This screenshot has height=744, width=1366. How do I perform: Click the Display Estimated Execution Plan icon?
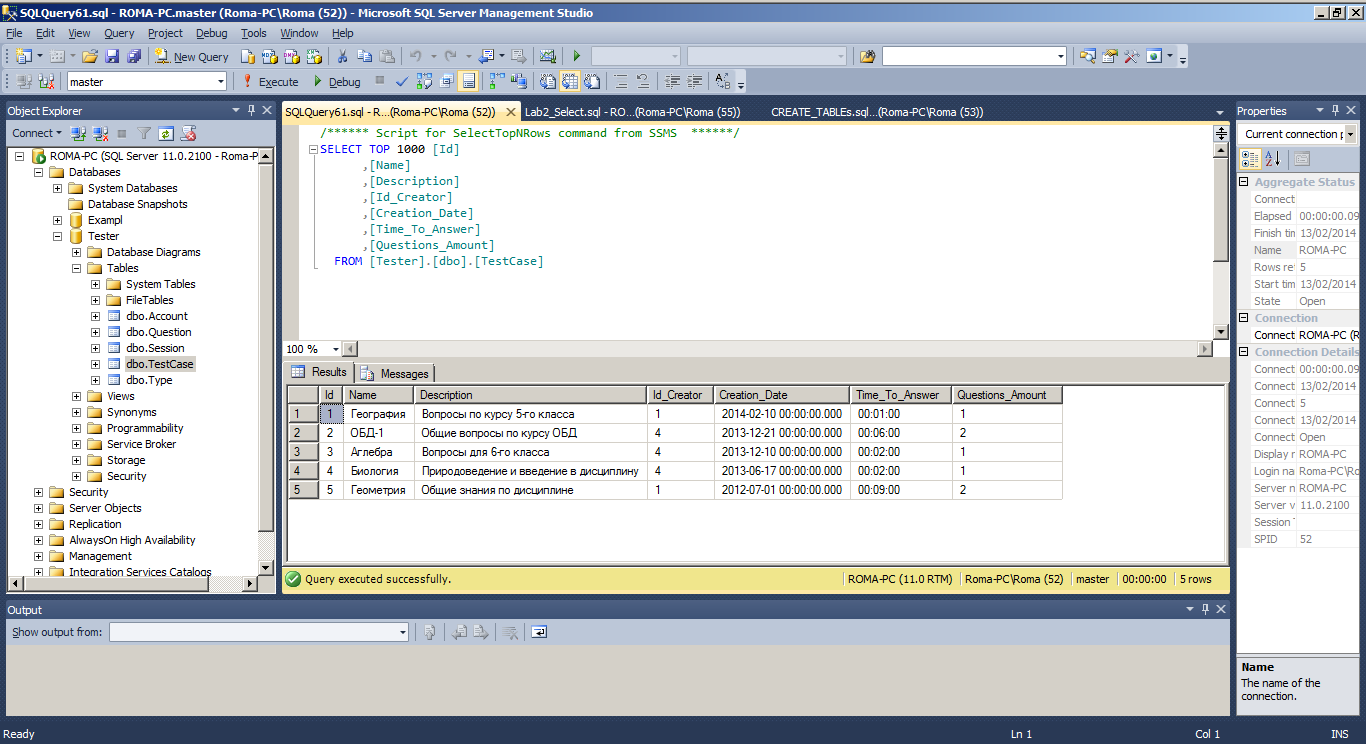pyautogui.click(x=424, y=81)
